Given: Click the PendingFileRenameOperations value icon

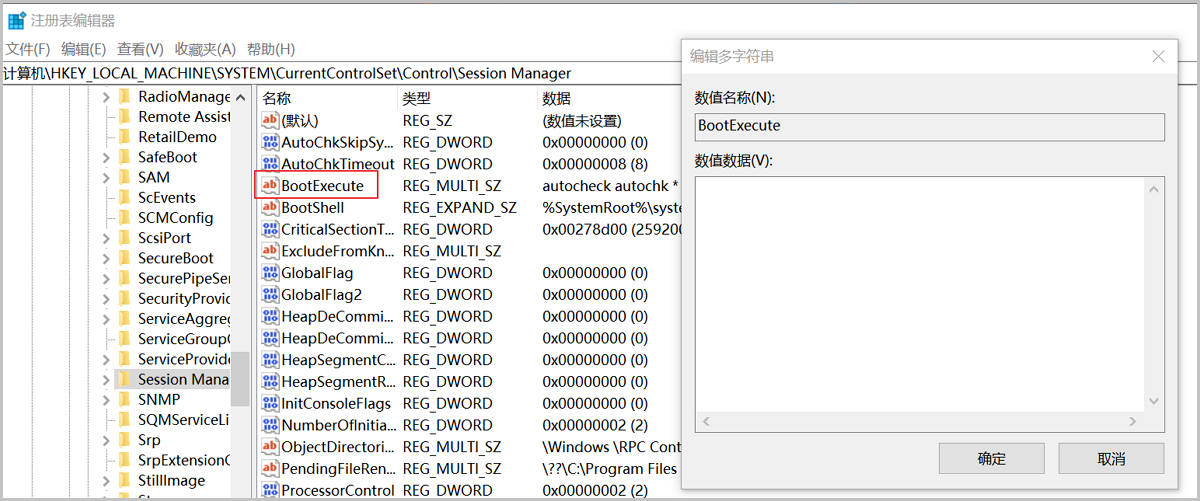Looking at the screenshot, I should point(270,469).
